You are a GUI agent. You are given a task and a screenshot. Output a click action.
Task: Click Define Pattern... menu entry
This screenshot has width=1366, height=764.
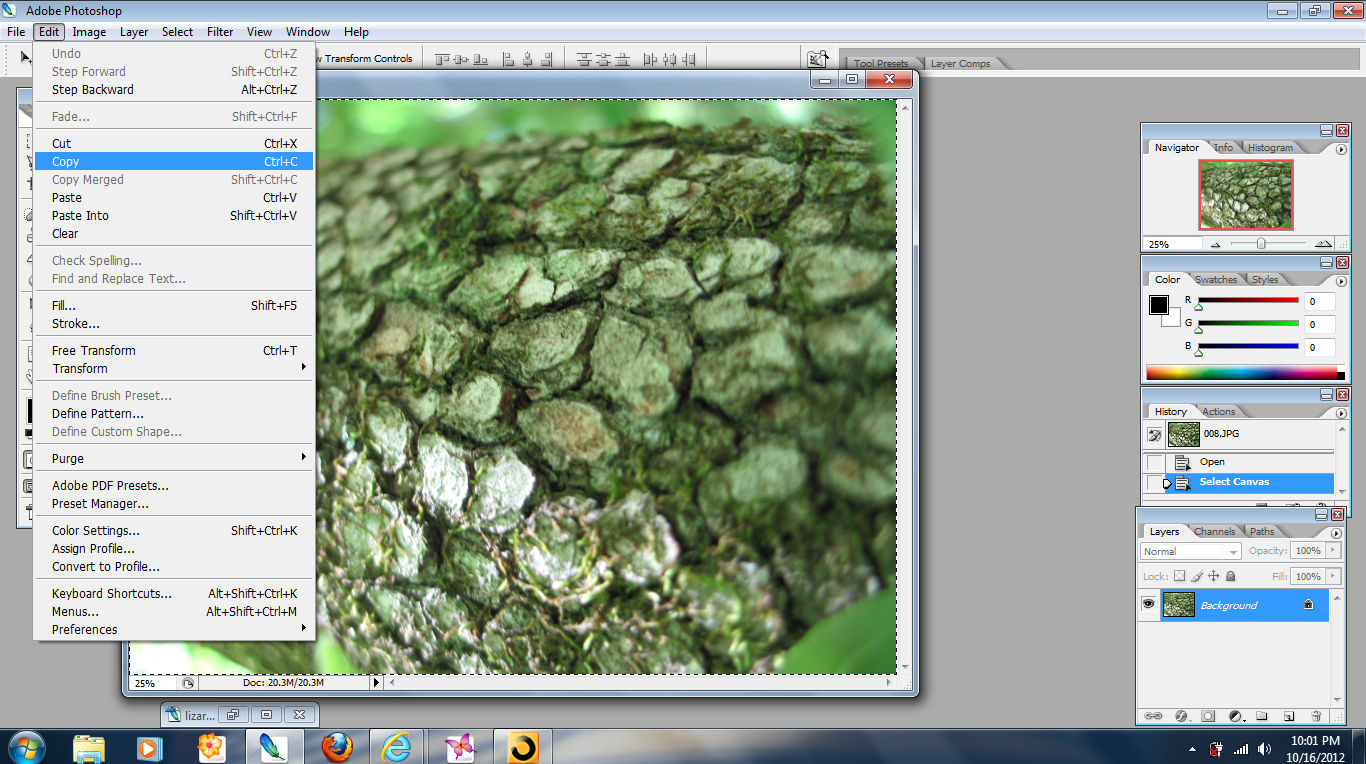[x=174, y=413]
